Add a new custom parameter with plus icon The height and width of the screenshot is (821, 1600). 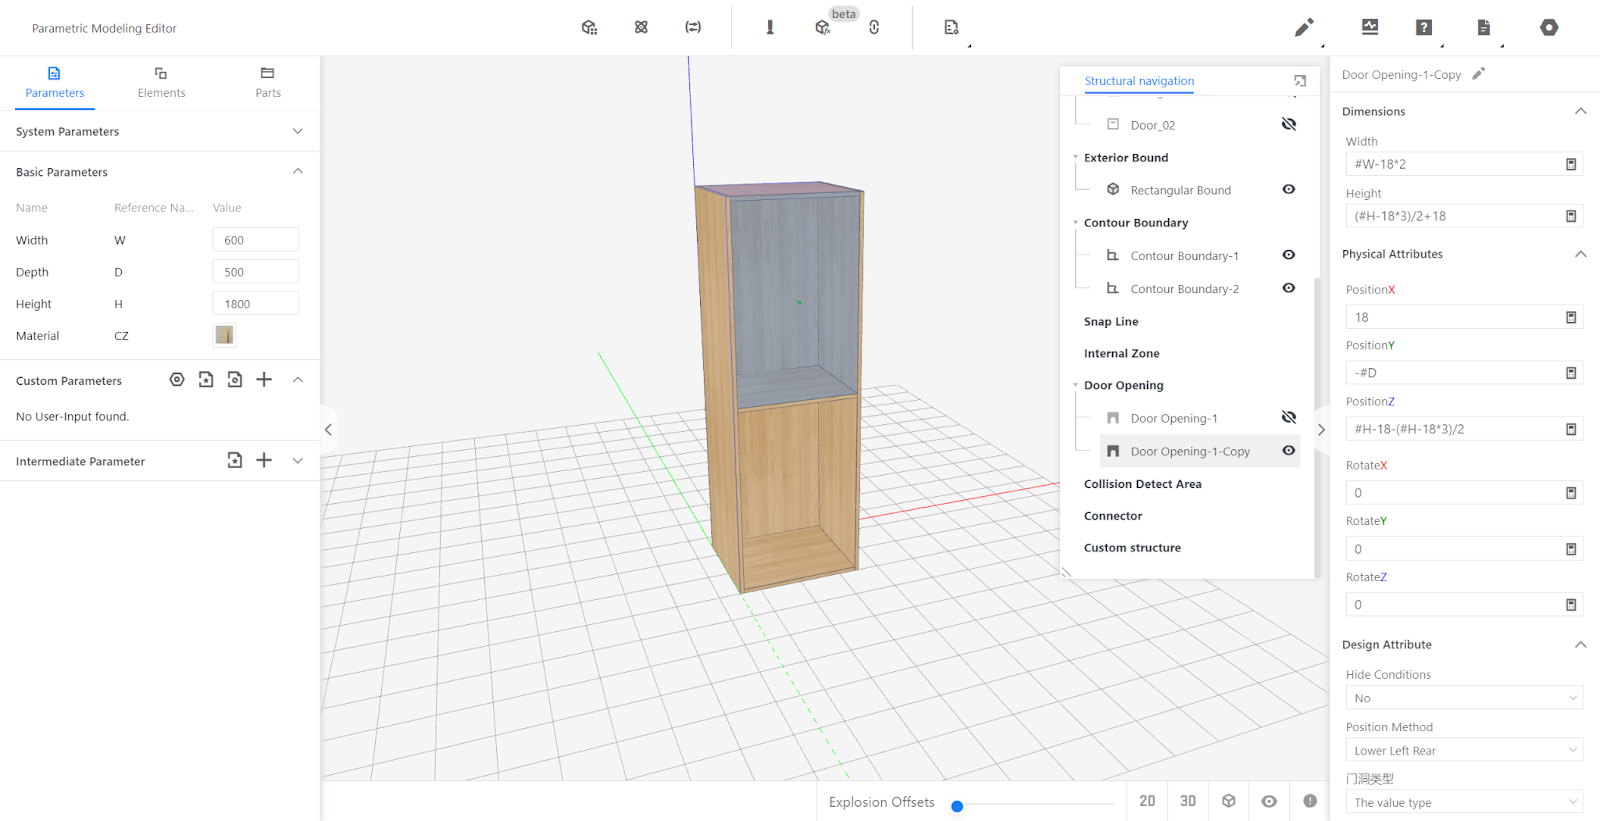tap(264, 380)
